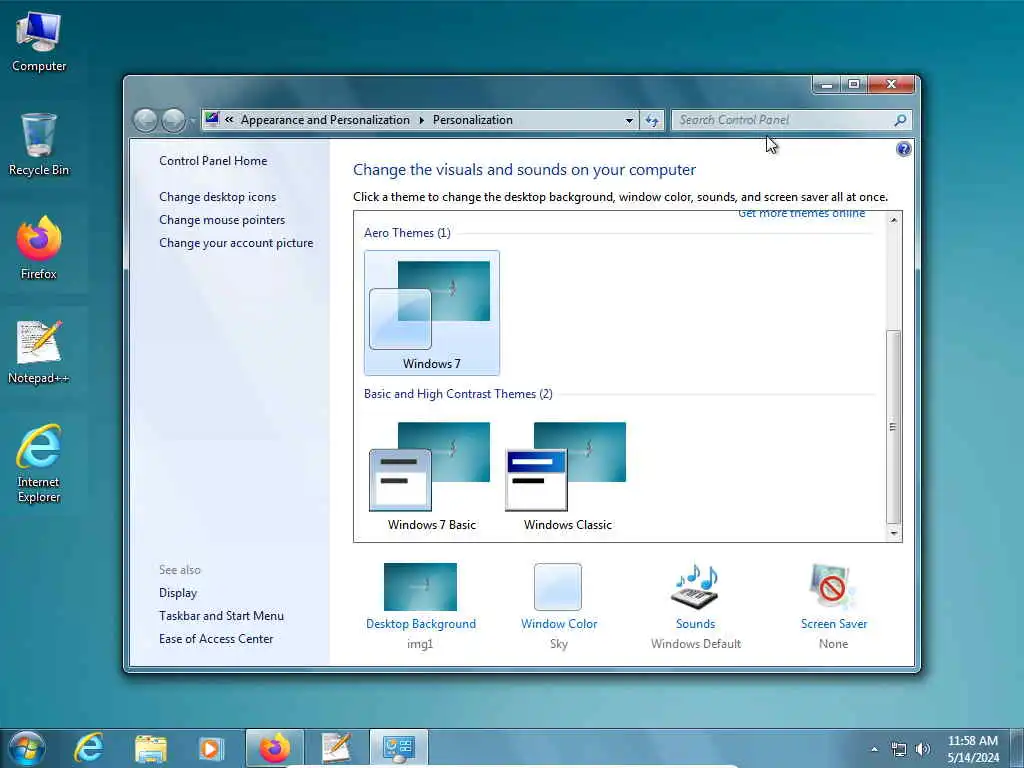The width and height of the screenshot is (1024, 768).
Task: Click the theme list scrollbar thumb
Action: pyautogui.click(x=893, y=427)
